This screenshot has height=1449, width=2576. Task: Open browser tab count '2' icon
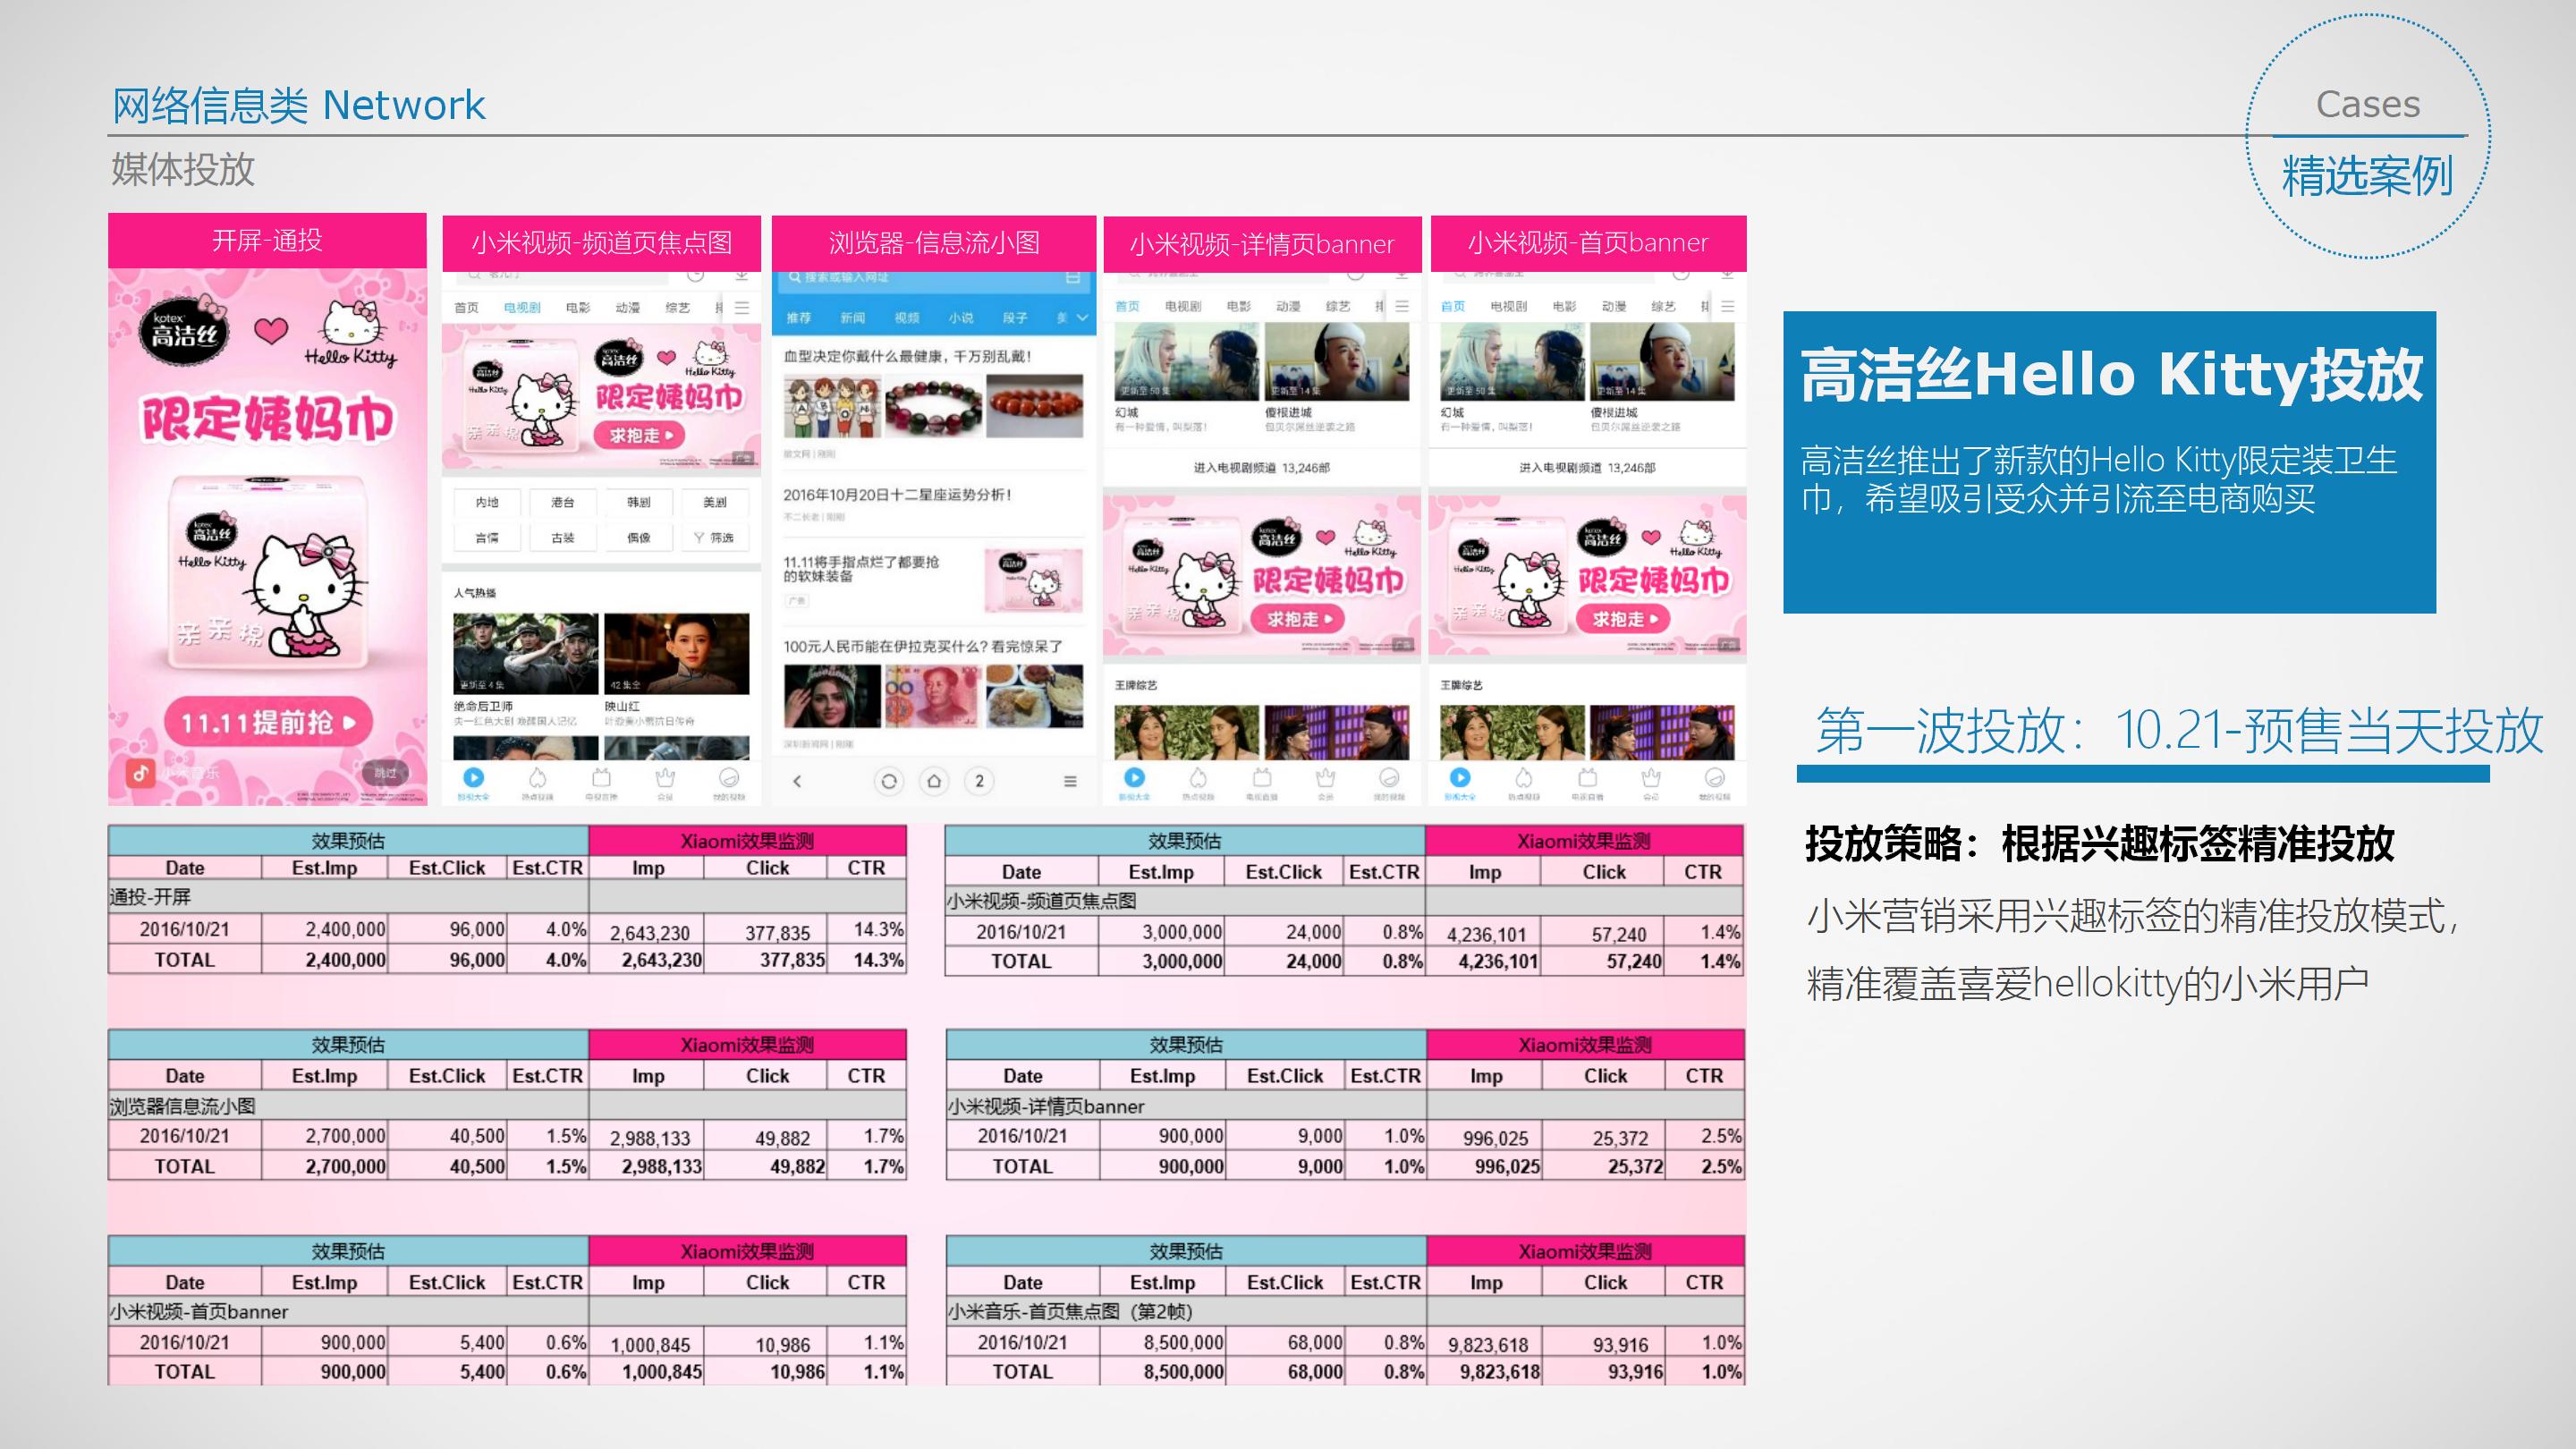point(979,781)
